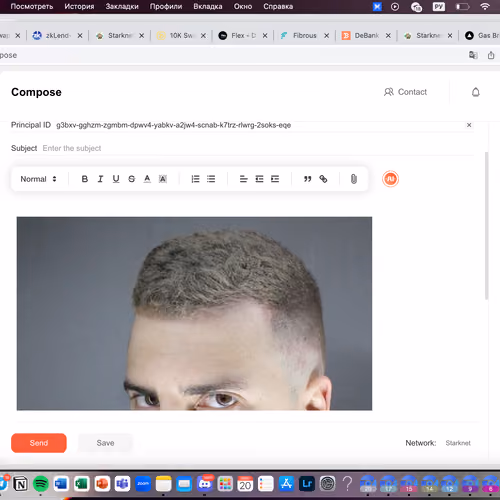
Task: Open the Contact list
Action: click(405, 92)
